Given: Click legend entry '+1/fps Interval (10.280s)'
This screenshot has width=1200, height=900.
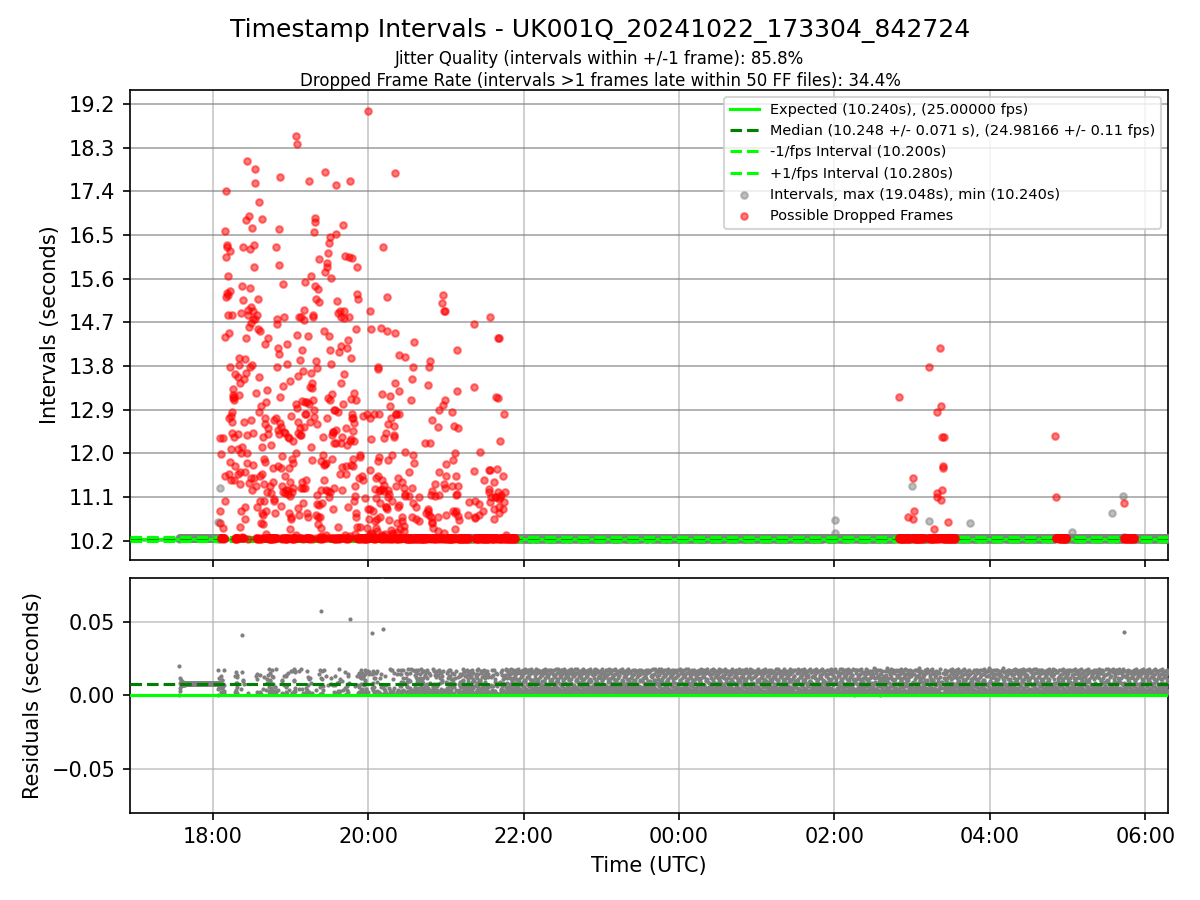Looking at the screenshot, I should click(858, 172).
